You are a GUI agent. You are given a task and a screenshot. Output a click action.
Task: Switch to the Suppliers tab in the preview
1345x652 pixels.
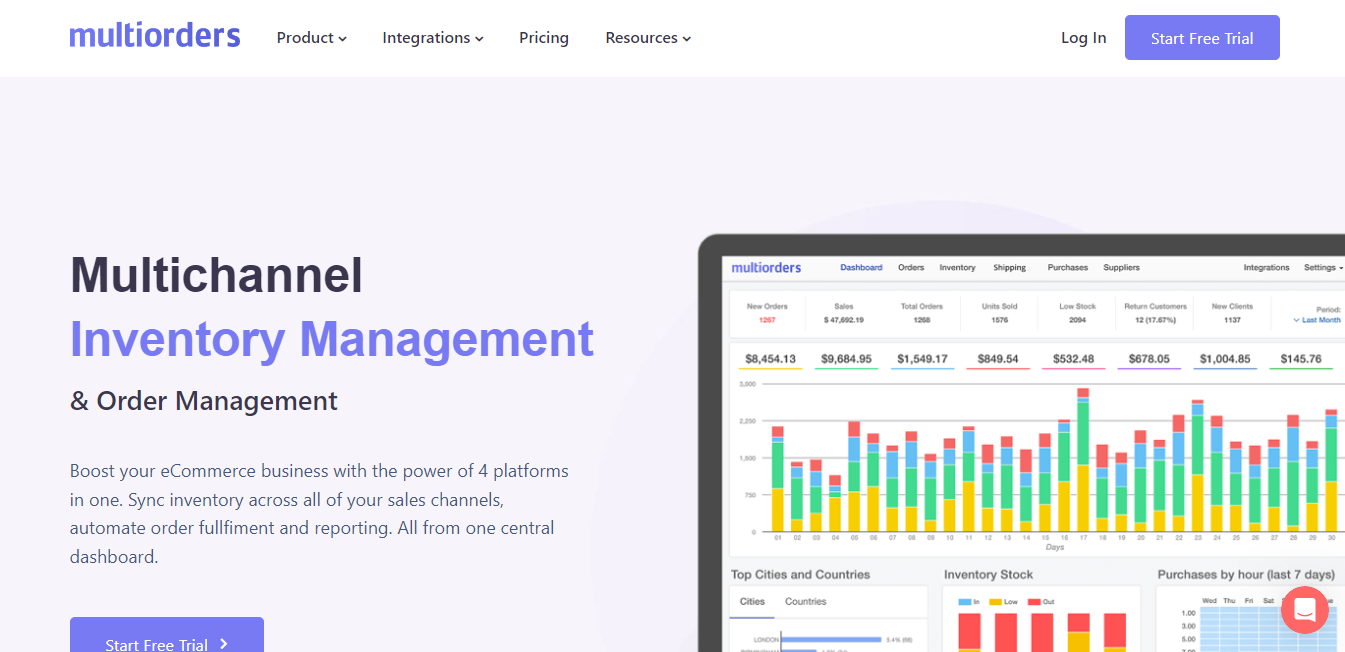coord(1121,268)
